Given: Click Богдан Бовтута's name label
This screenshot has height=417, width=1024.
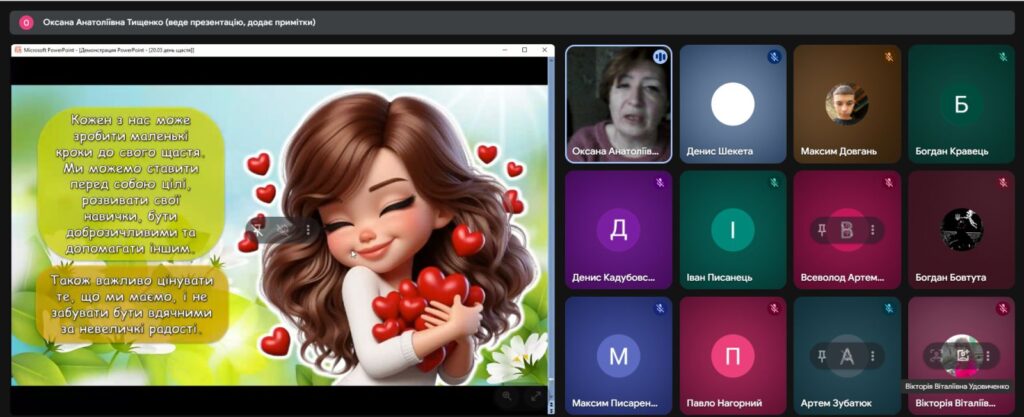Looking at the screenshot, I should (950, 277).
